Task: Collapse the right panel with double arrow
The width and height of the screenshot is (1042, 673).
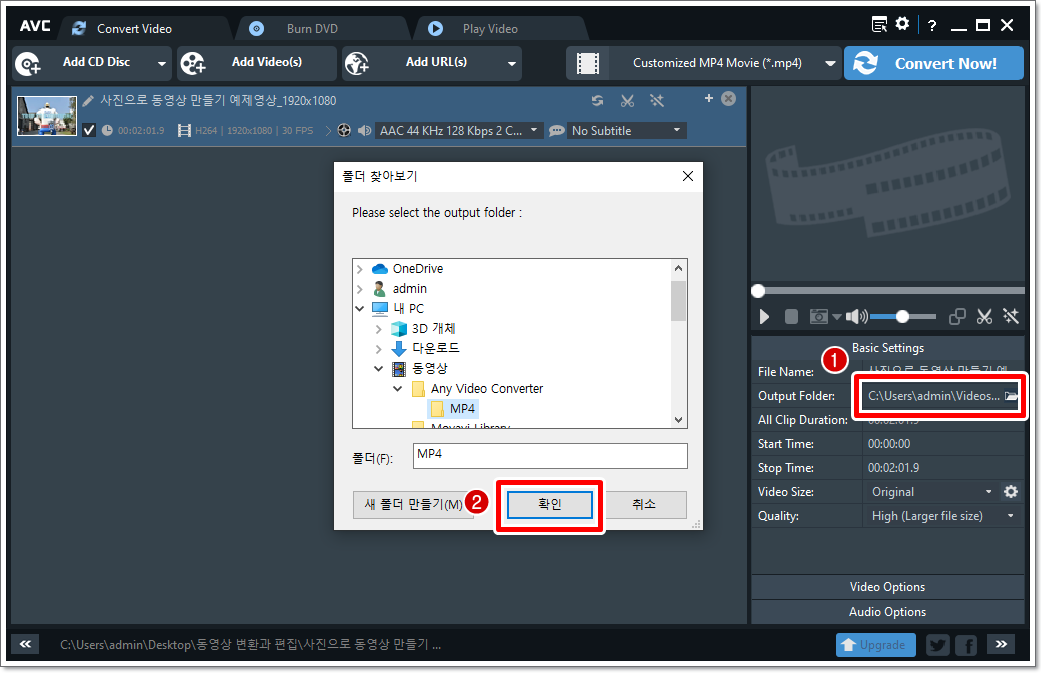Action: tap(1001, 644)
